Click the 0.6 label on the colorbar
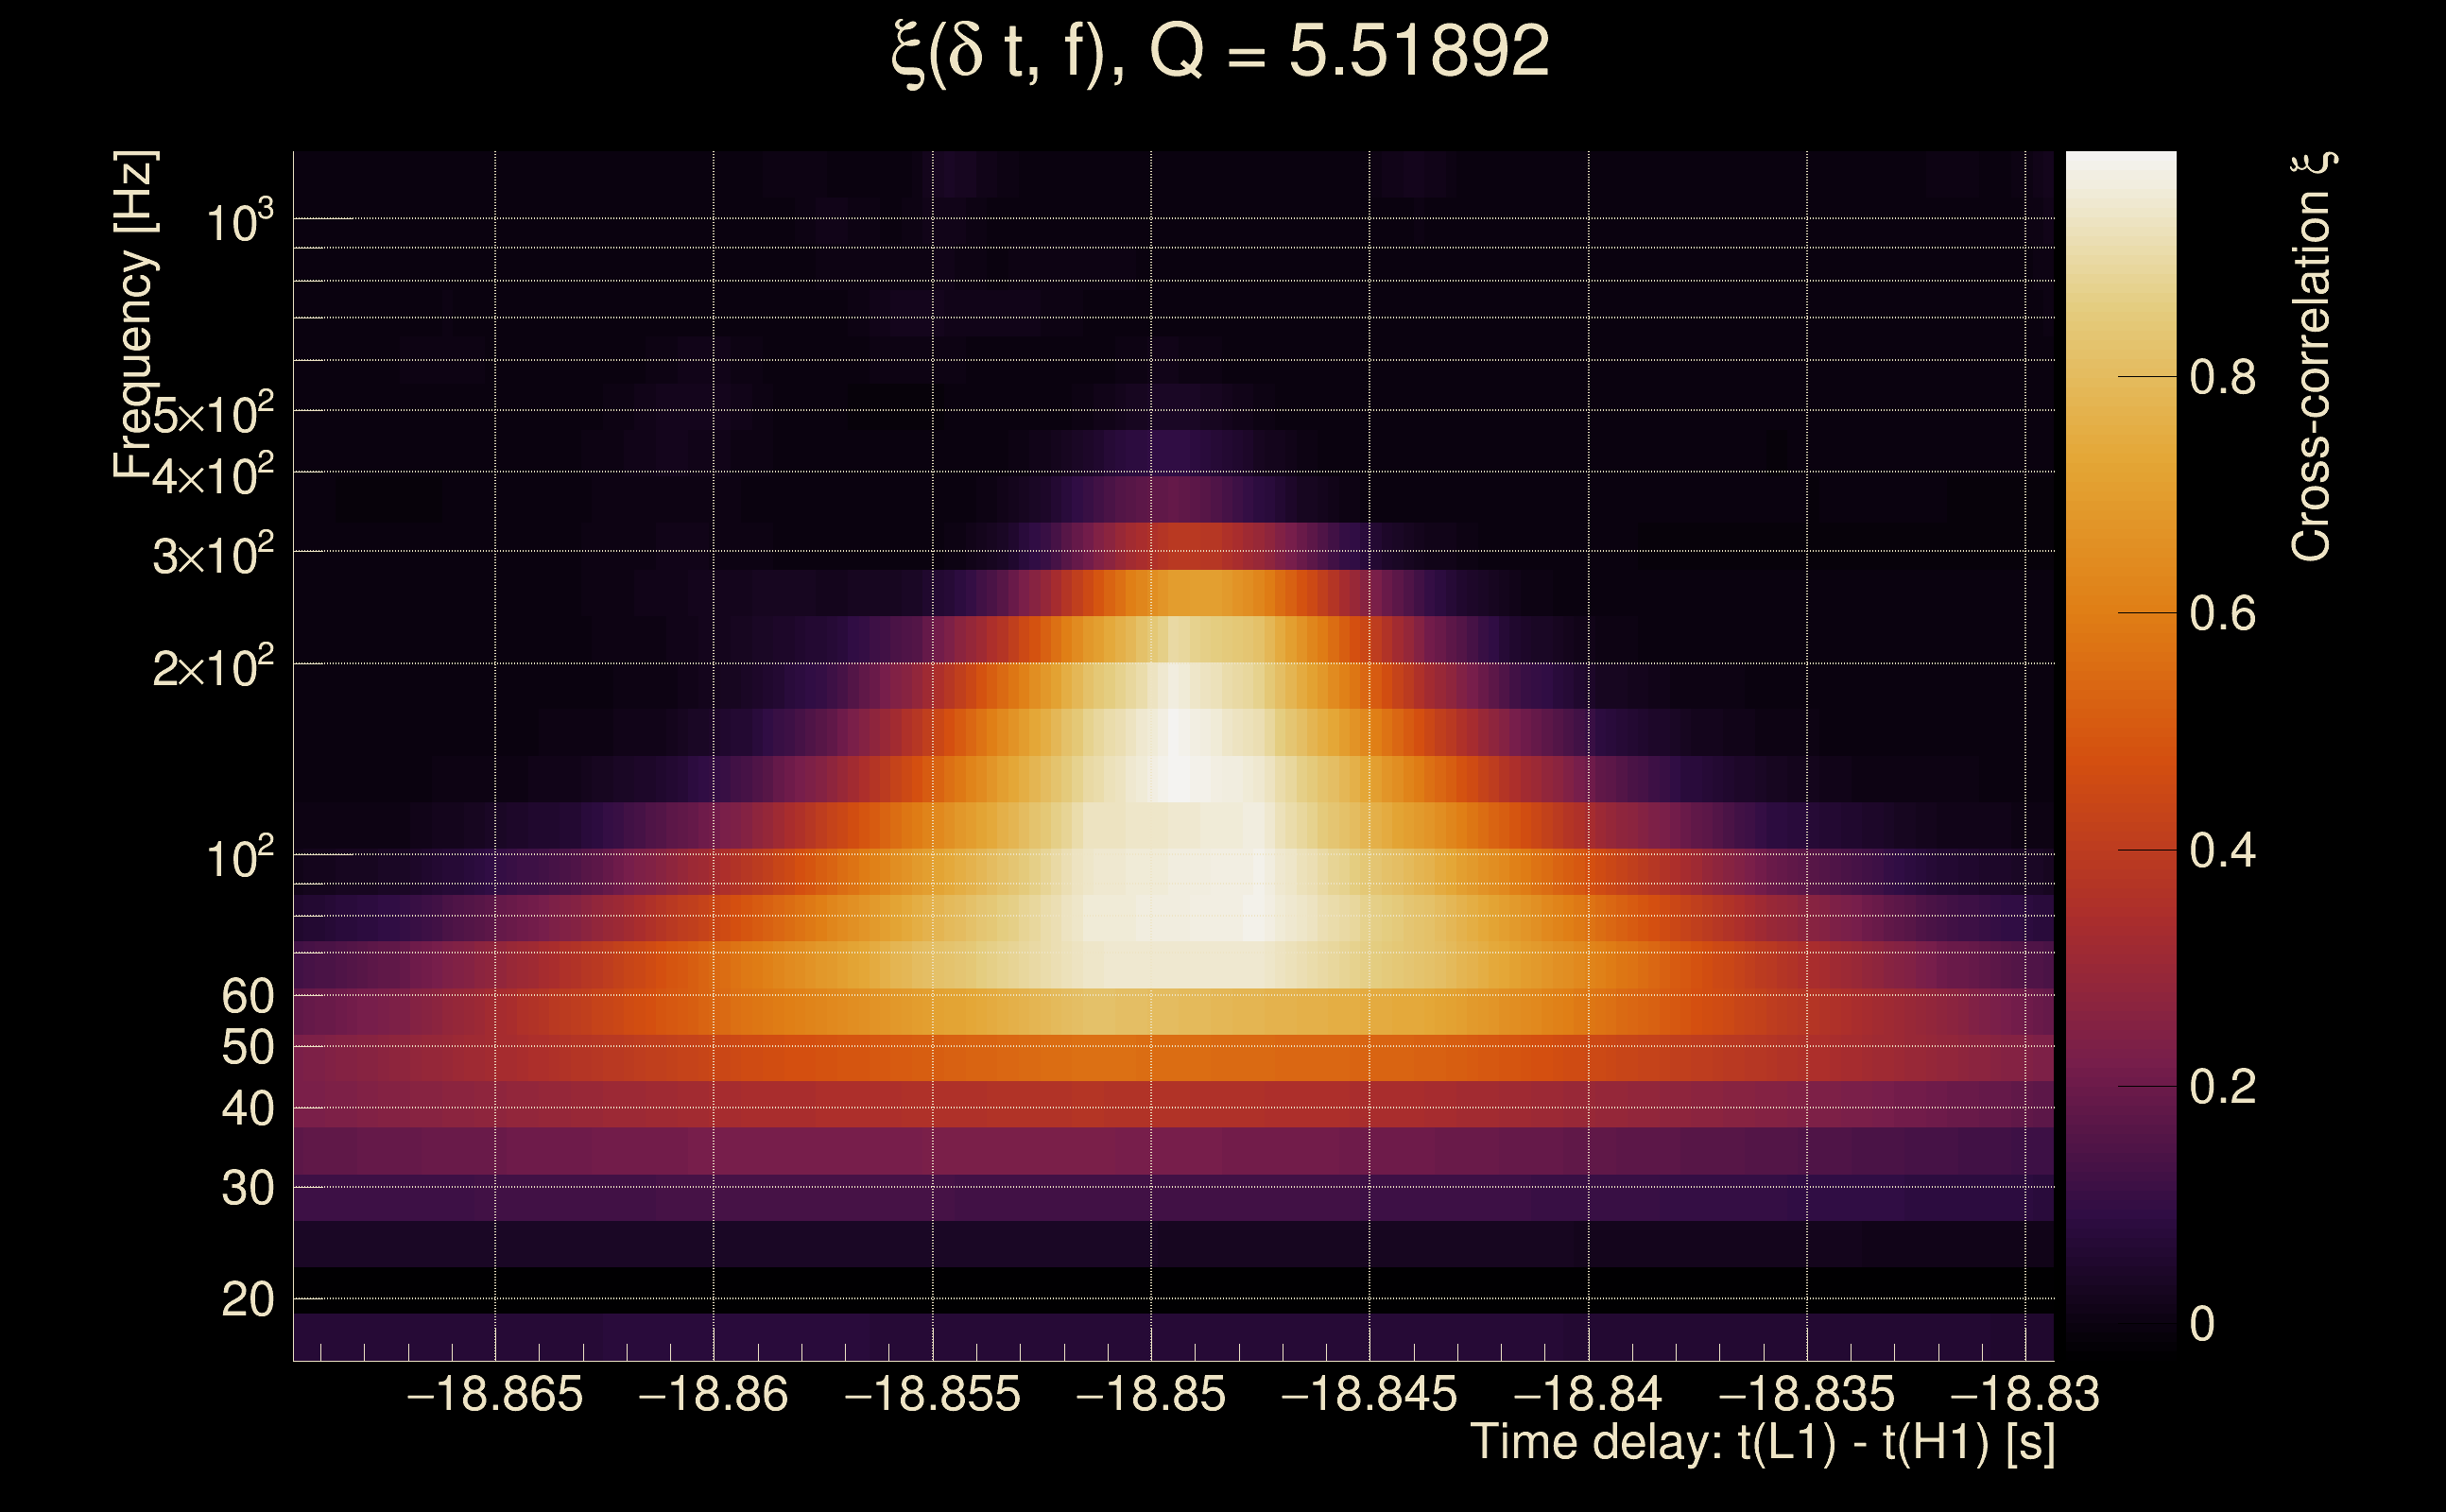Viewport: 2446px width, 1512px height. [x=2222, y=614]
